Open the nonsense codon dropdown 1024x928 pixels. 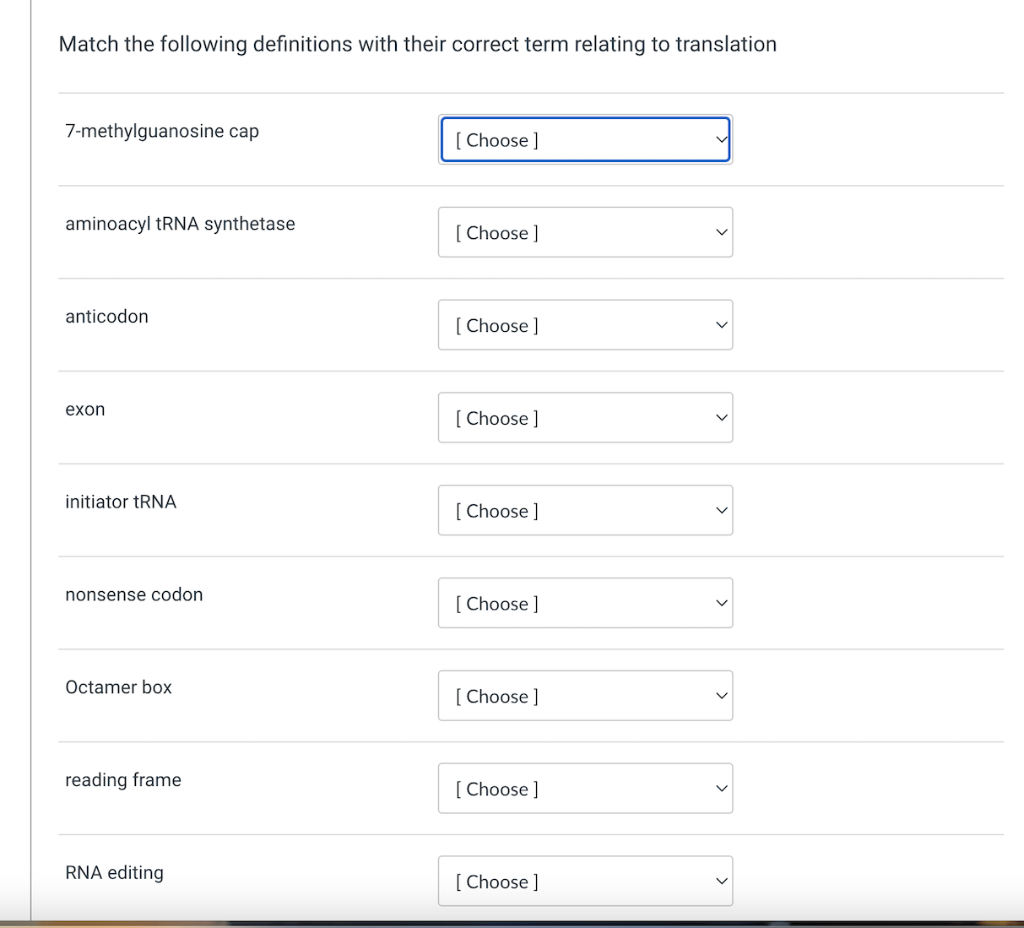(585, 604)
